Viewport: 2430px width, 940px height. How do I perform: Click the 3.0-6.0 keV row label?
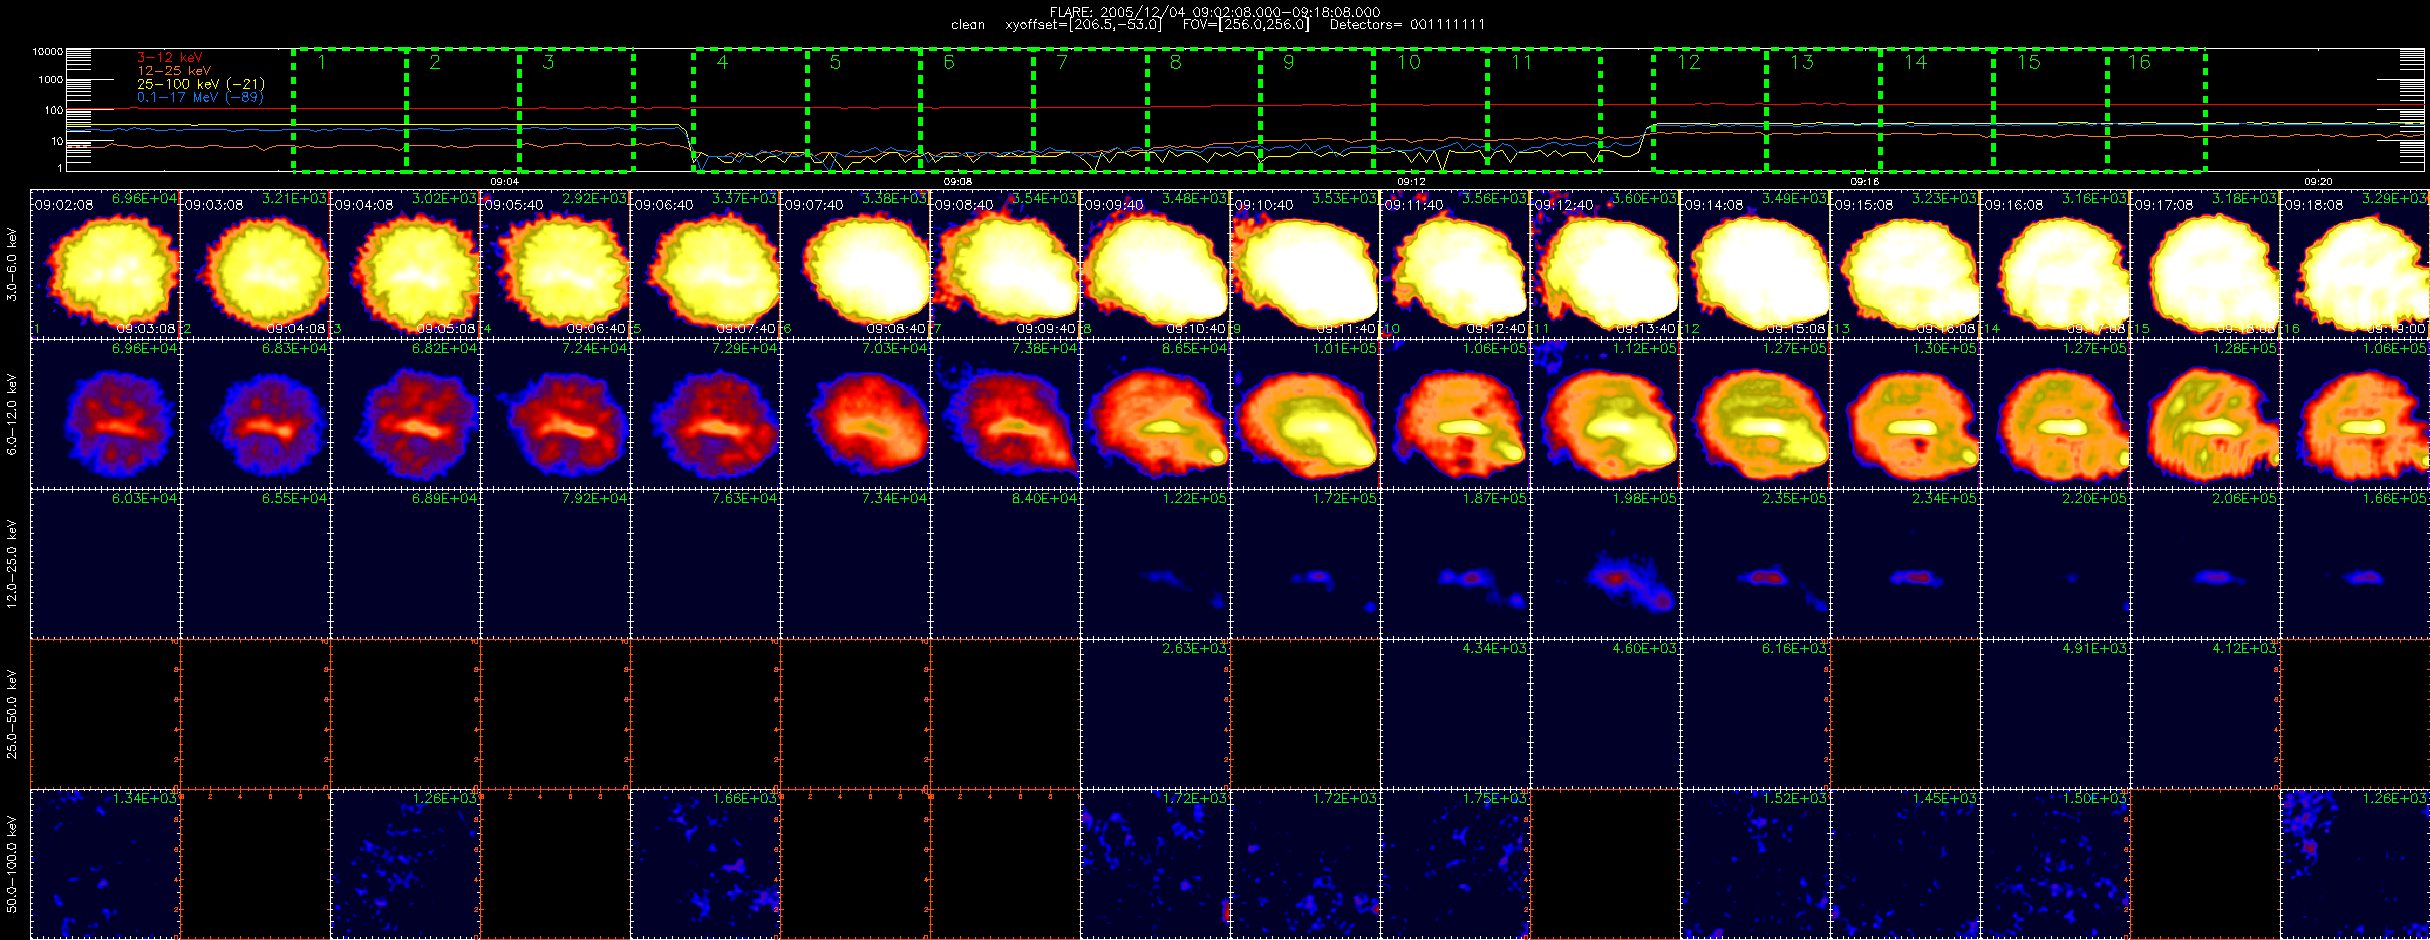coord(12,264)
